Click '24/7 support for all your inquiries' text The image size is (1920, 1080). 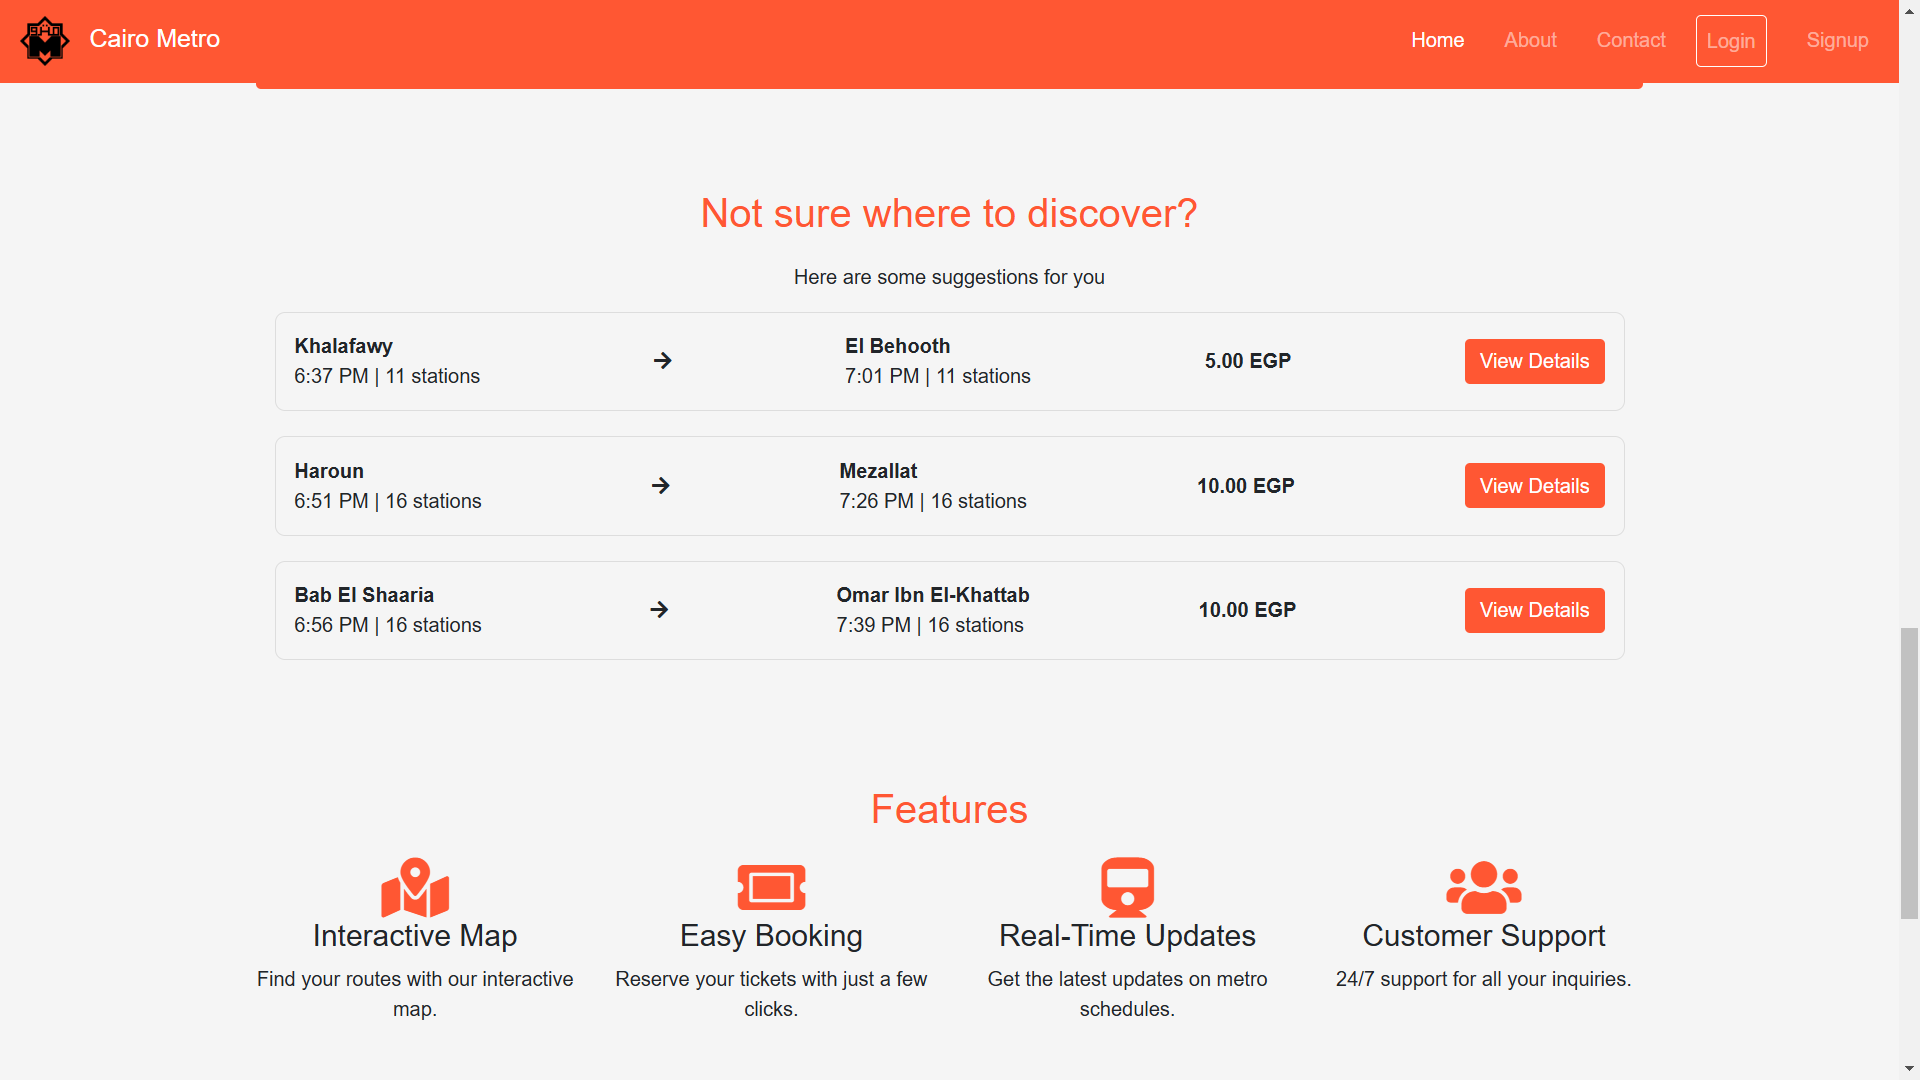coord(1484,979)
